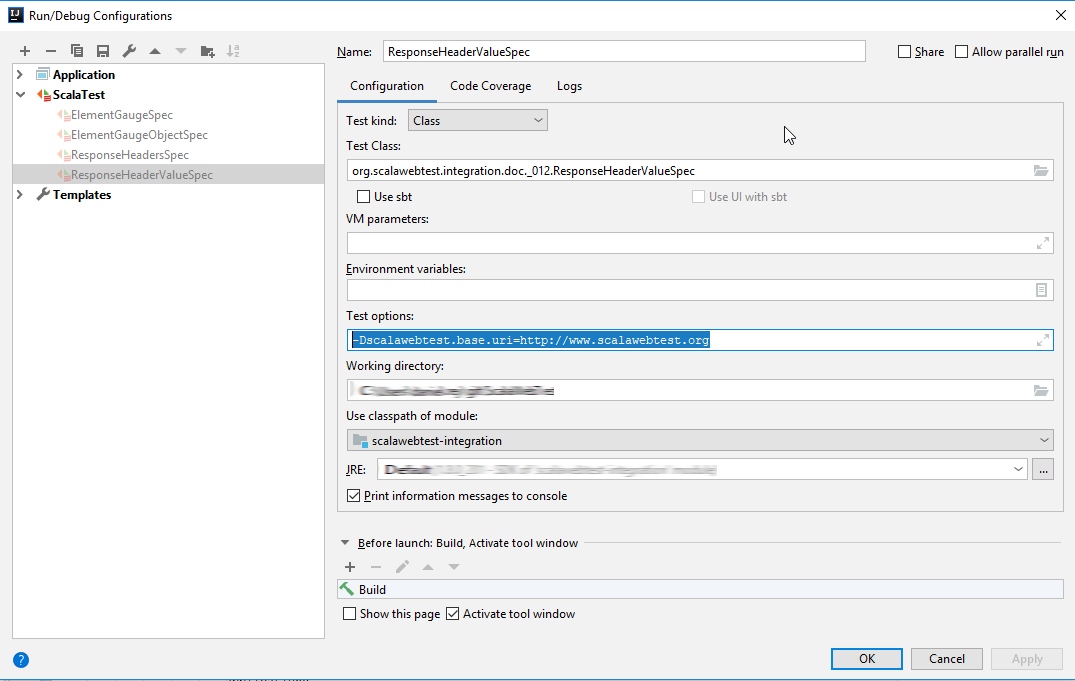Uncheck Print information messages to console
The image size is (1075, 681).
(x=354, y=496)
